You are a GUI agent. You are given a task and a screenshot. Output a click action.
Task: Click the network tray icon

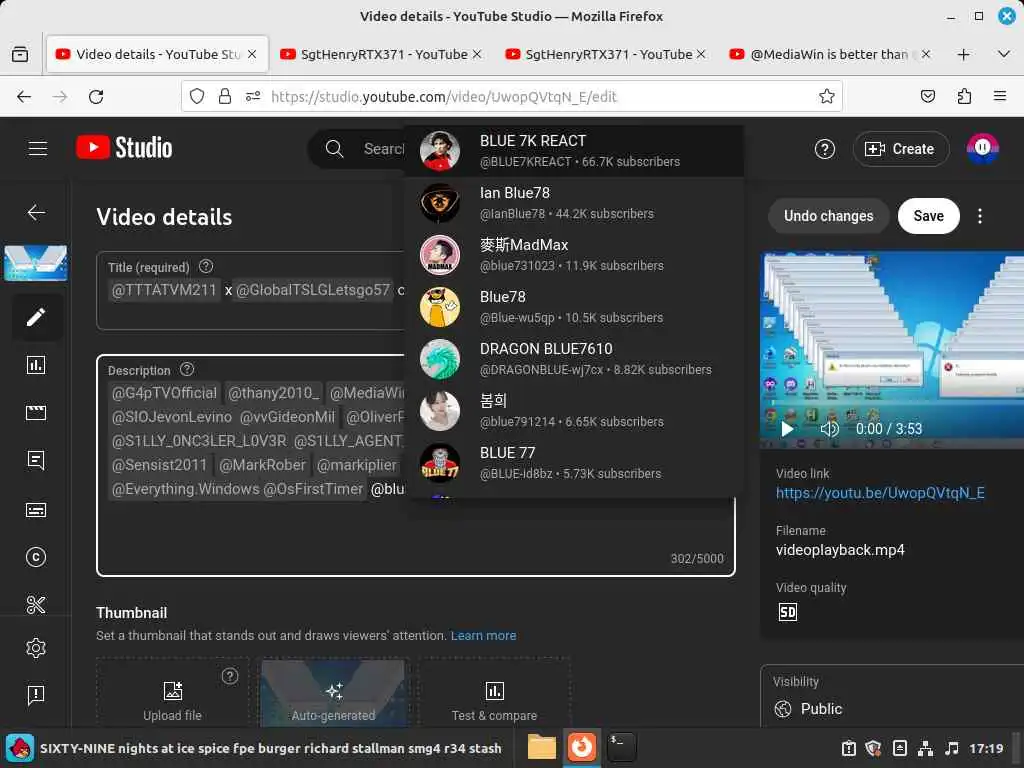925,748
